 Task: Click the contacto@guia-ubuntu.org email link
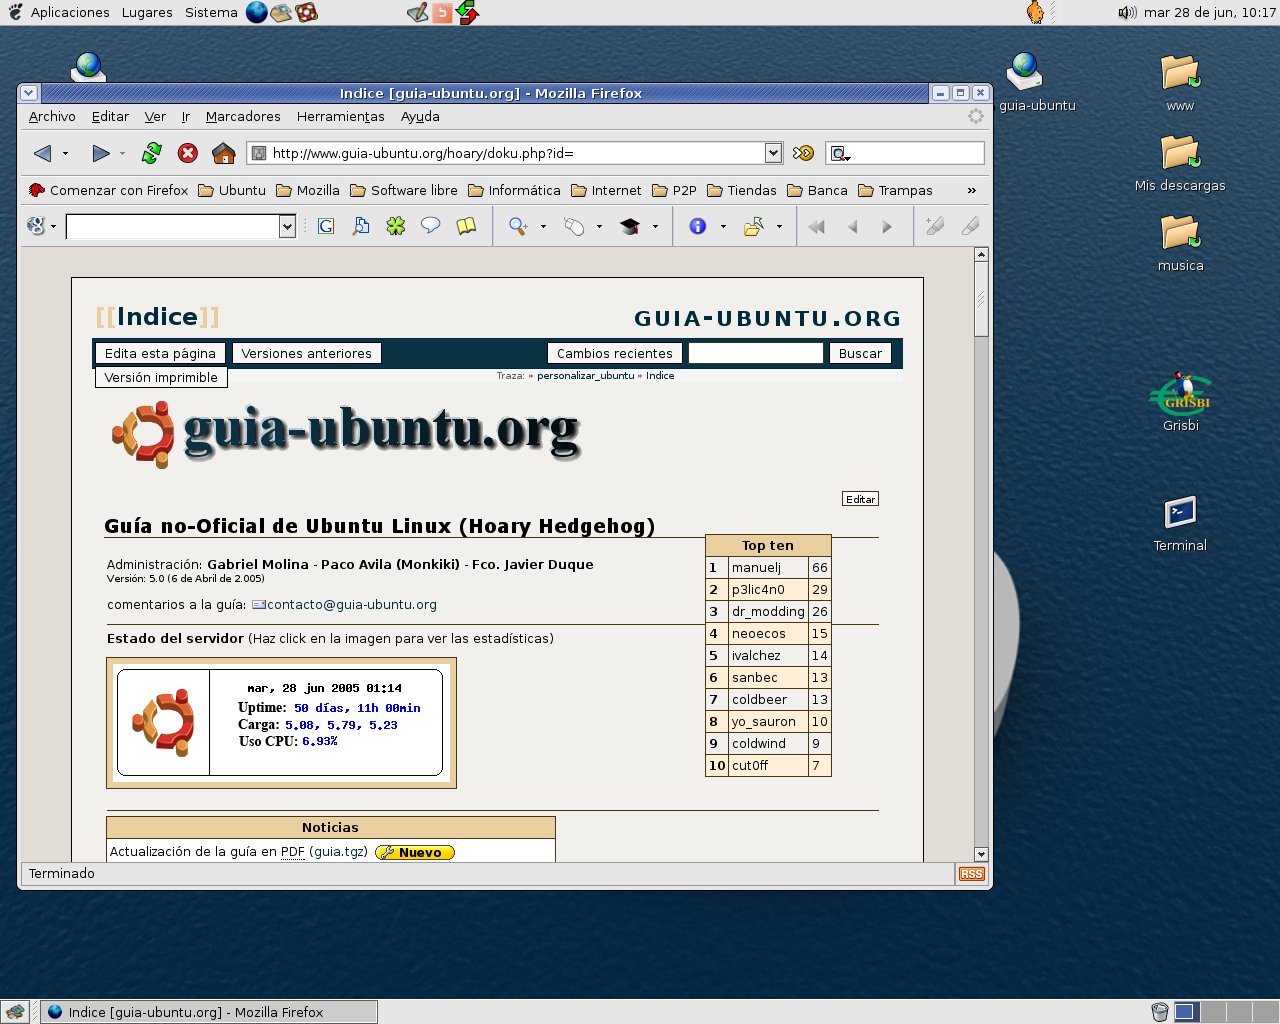[x=351, y=605]
